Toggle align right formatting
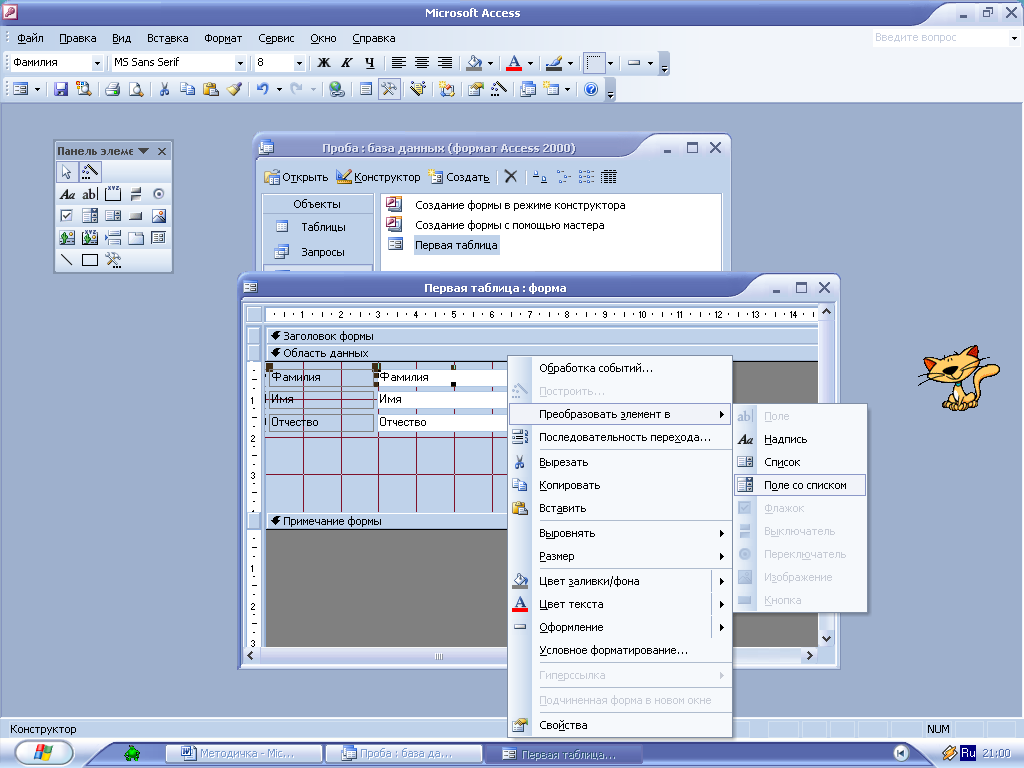 click(445, 63)
